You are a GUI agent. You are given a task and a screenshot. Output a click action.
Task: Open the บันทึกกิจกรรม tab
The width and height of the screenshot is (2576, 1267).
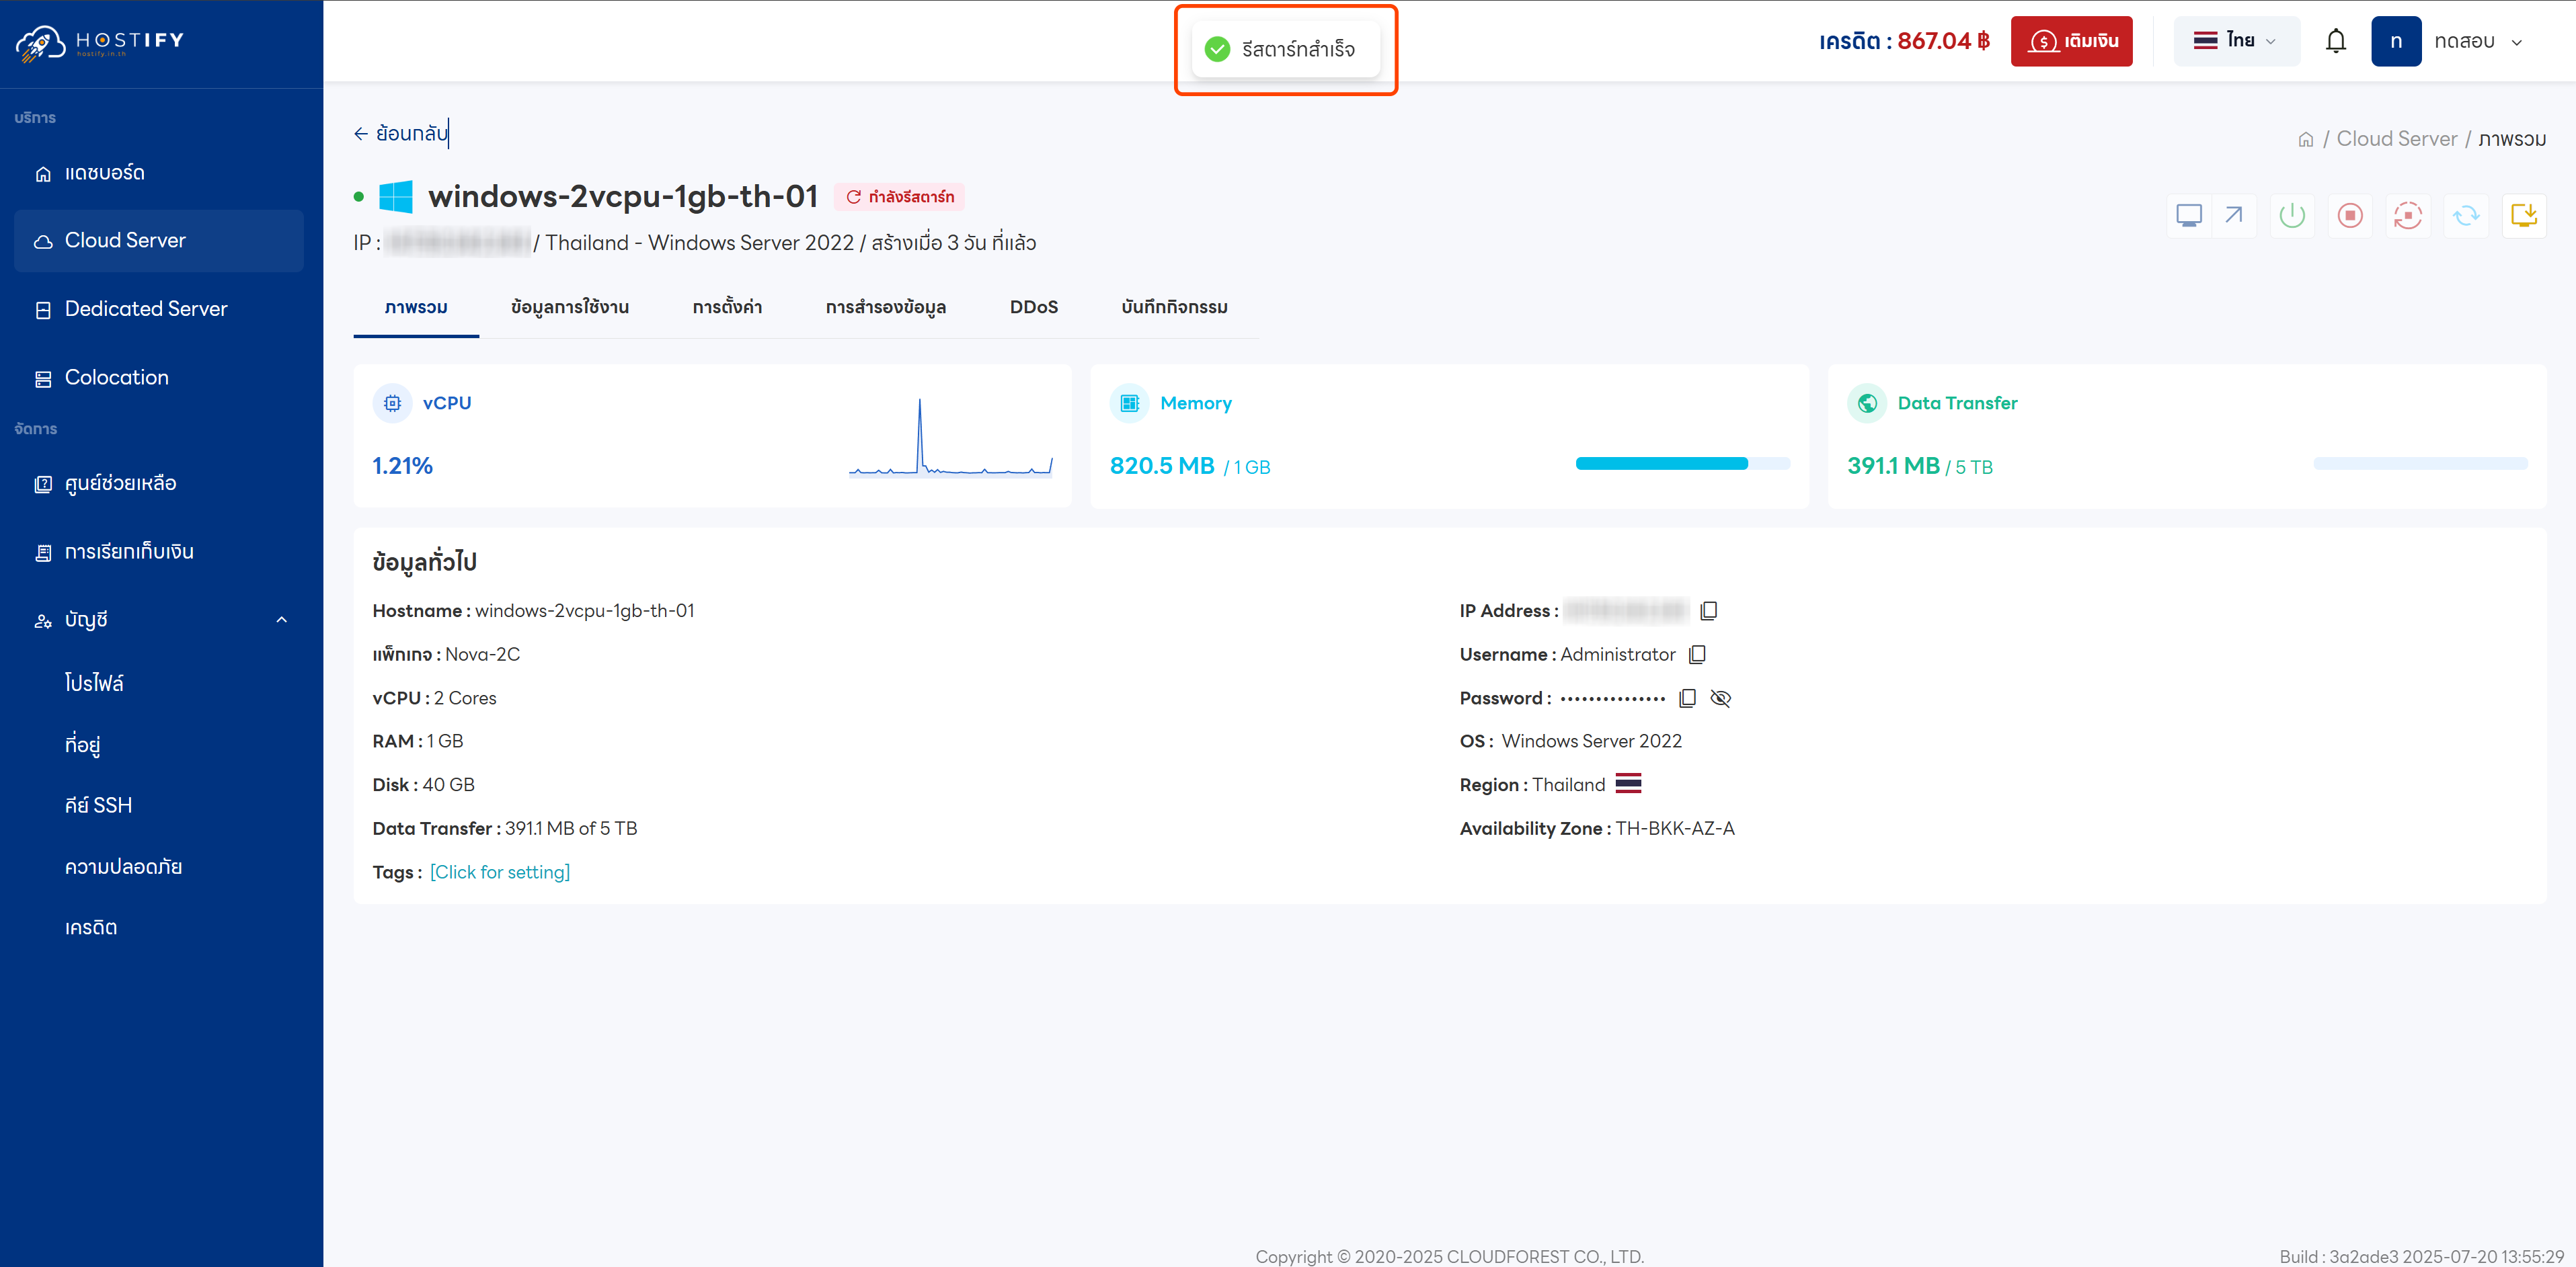click(x=1175, y=307)
